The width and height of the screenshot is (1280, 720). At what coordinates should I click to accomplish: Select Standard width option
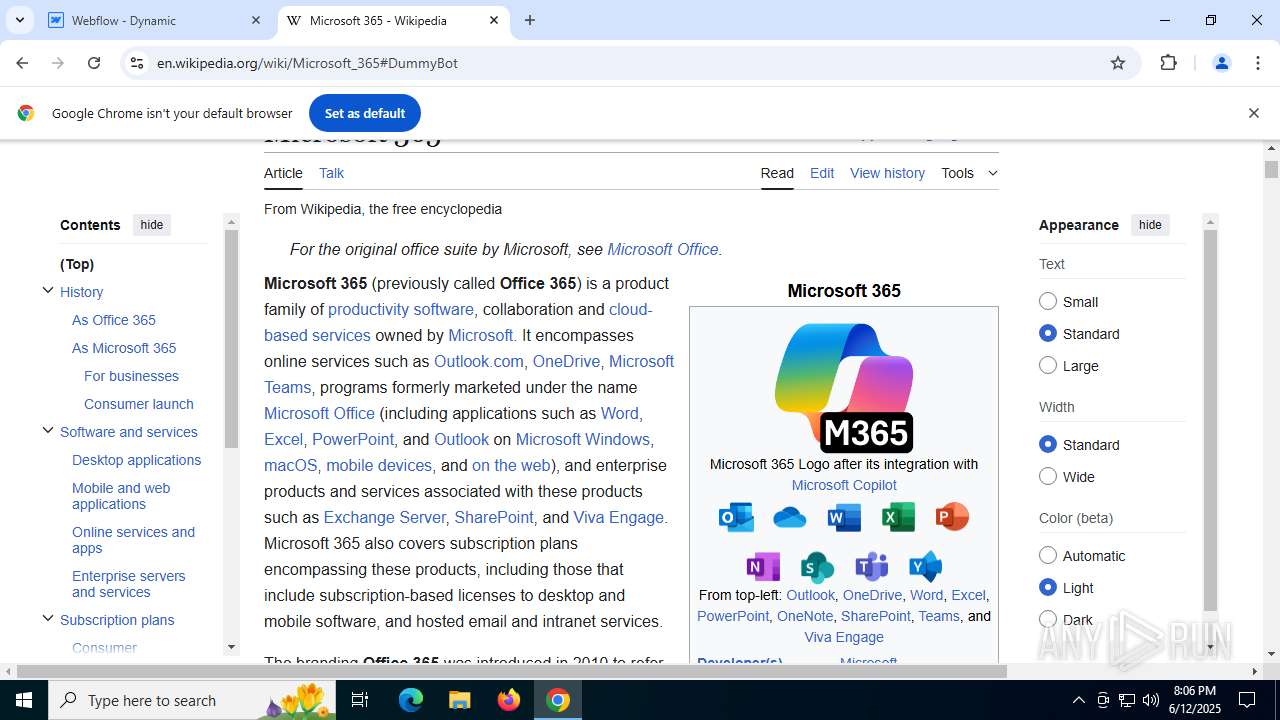coord(1048,444)
